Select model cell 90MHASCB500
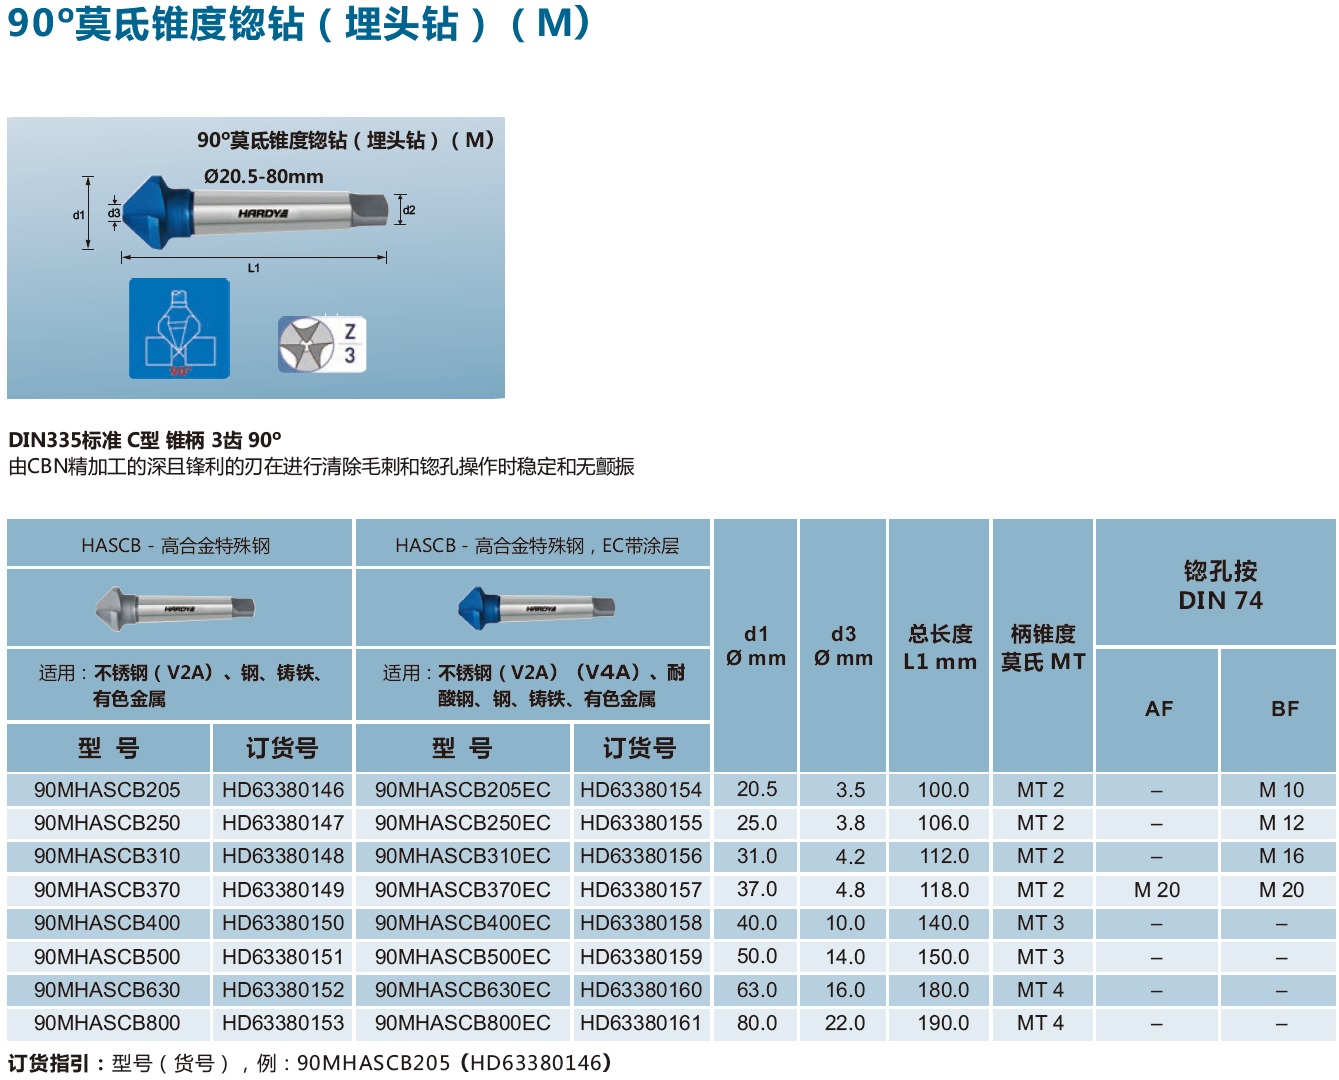The width and height of the screenshot is (1339, 1080). [x=107, y=957]
